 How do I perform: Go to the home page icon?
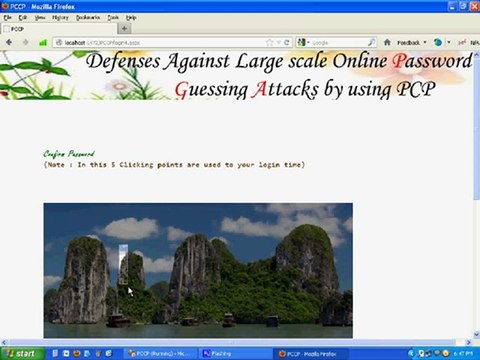[387, 42]
